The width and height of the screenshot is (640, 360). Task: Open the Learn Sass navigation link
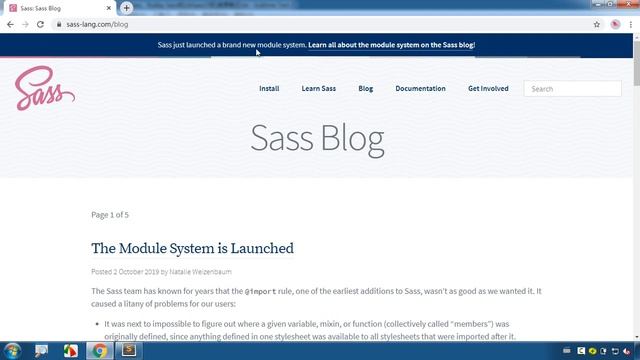tap(319, 89)
